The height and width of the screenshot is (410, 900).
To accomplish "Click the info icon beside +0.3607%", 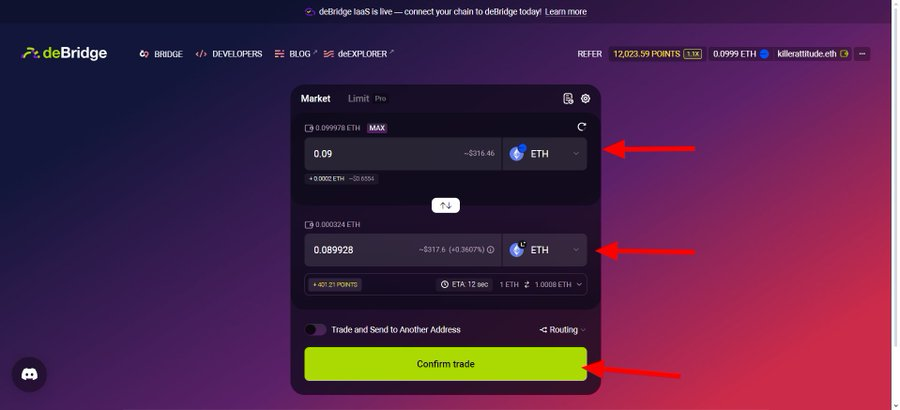I will pos(490,250).
